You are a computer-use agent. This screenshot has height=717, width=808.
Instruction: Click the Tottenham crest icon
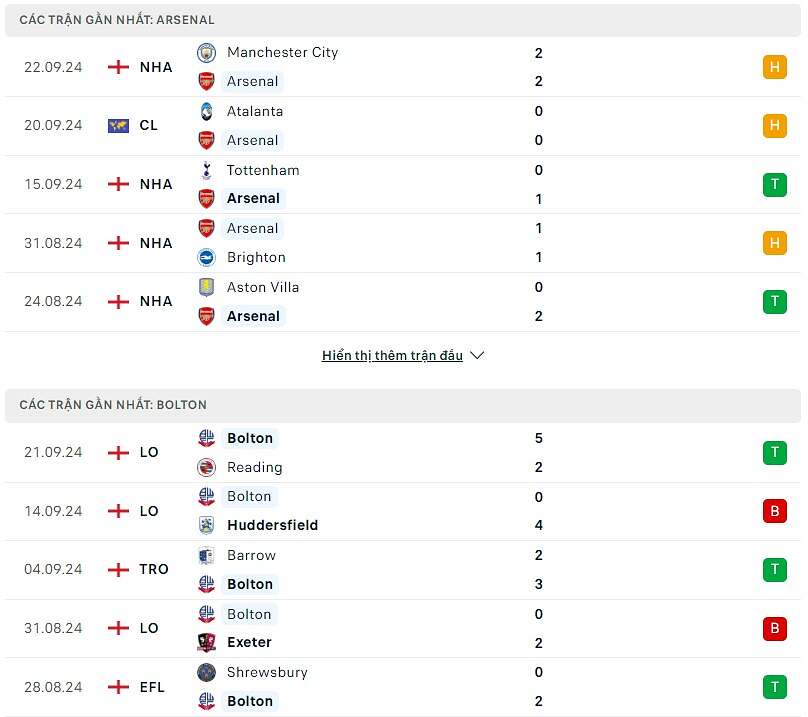[206, 170]
